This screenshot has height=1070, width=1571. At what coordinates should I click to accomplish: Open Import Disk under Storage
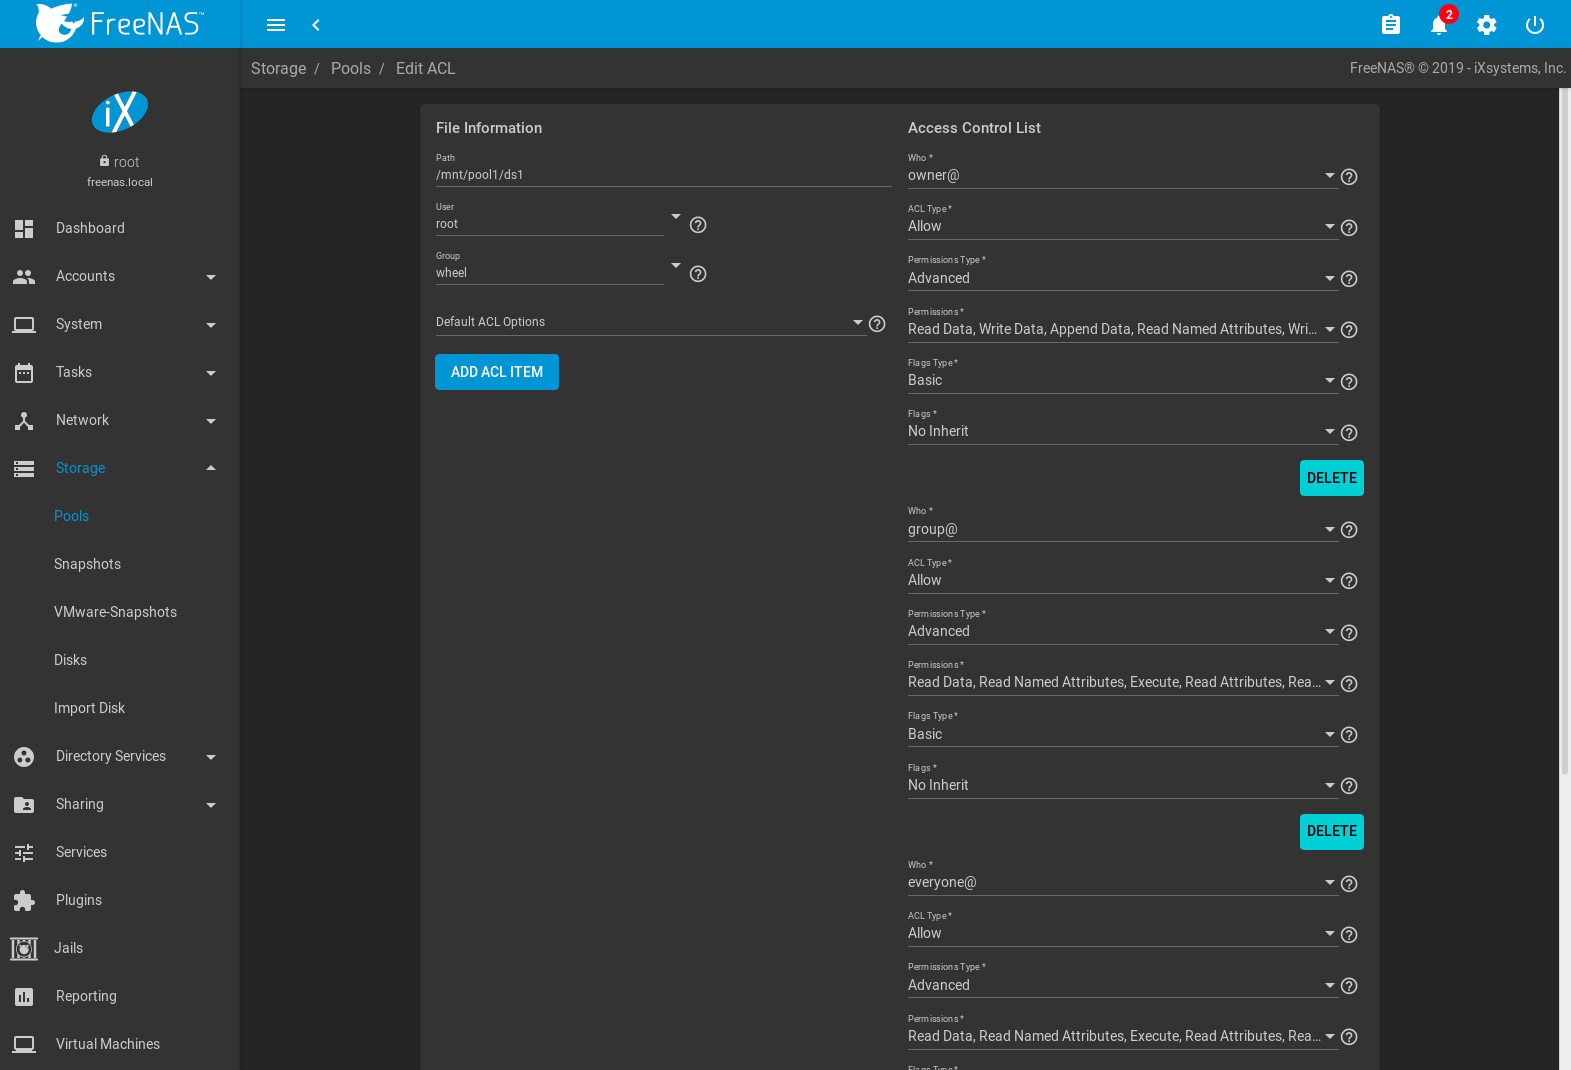click(120, 708)
